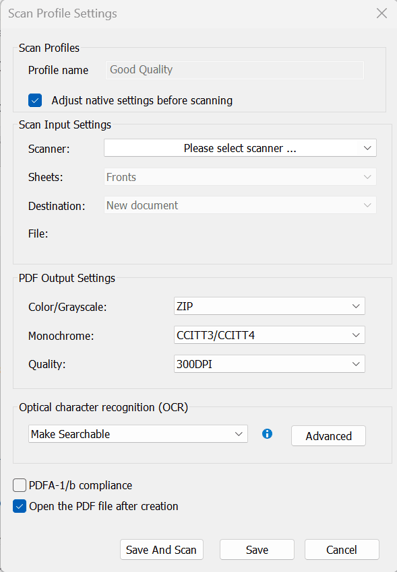Click the Color/Grayscale: label
Screen dimensions: 397x572
[x=68, y=307]
